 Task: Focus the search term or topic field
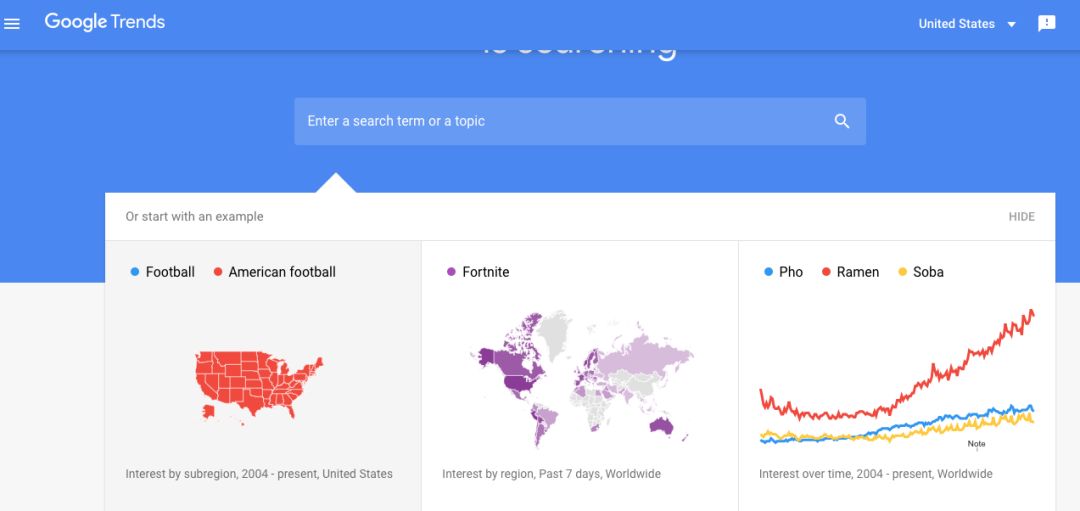(x=560, y=121)
